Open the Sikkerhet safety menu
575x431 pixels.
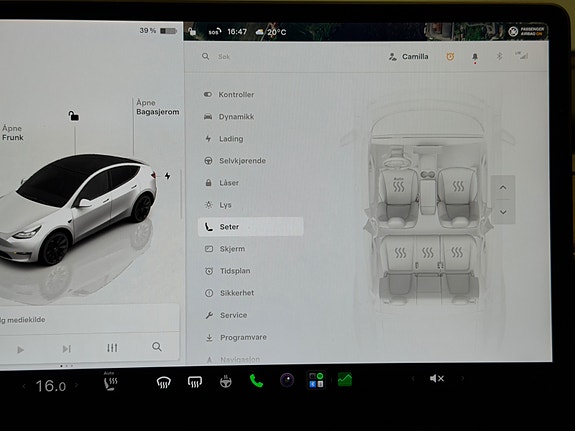pos(229,293)
